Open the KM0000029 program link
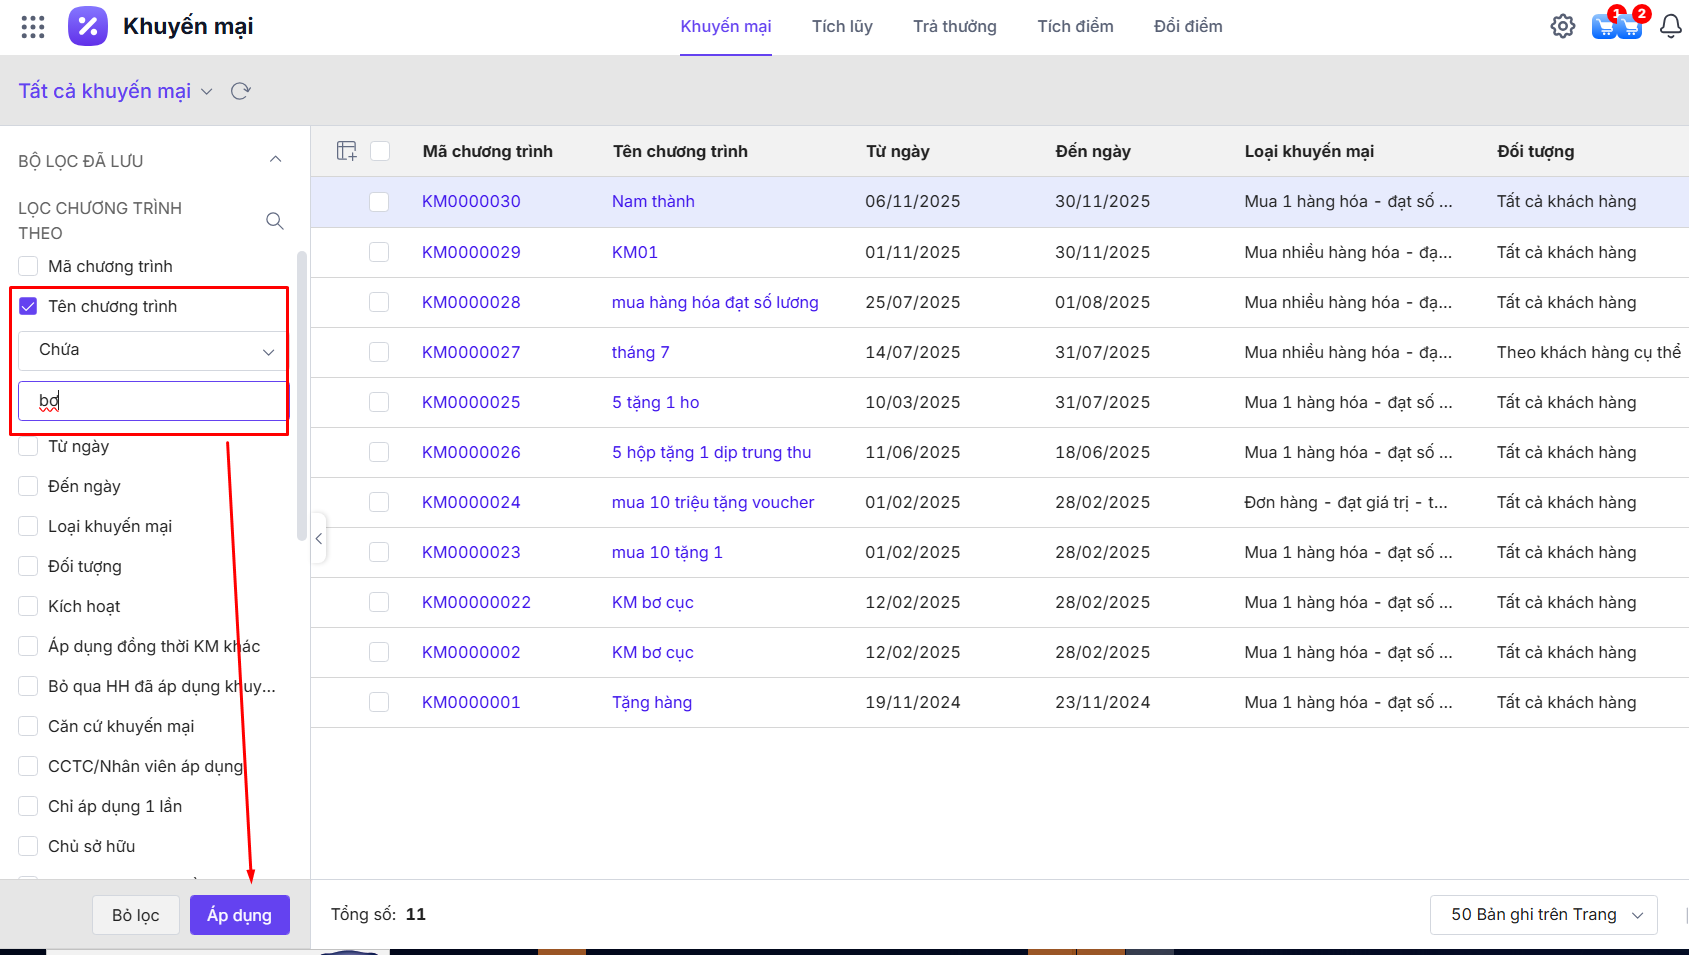 click(x=471, y=252)
